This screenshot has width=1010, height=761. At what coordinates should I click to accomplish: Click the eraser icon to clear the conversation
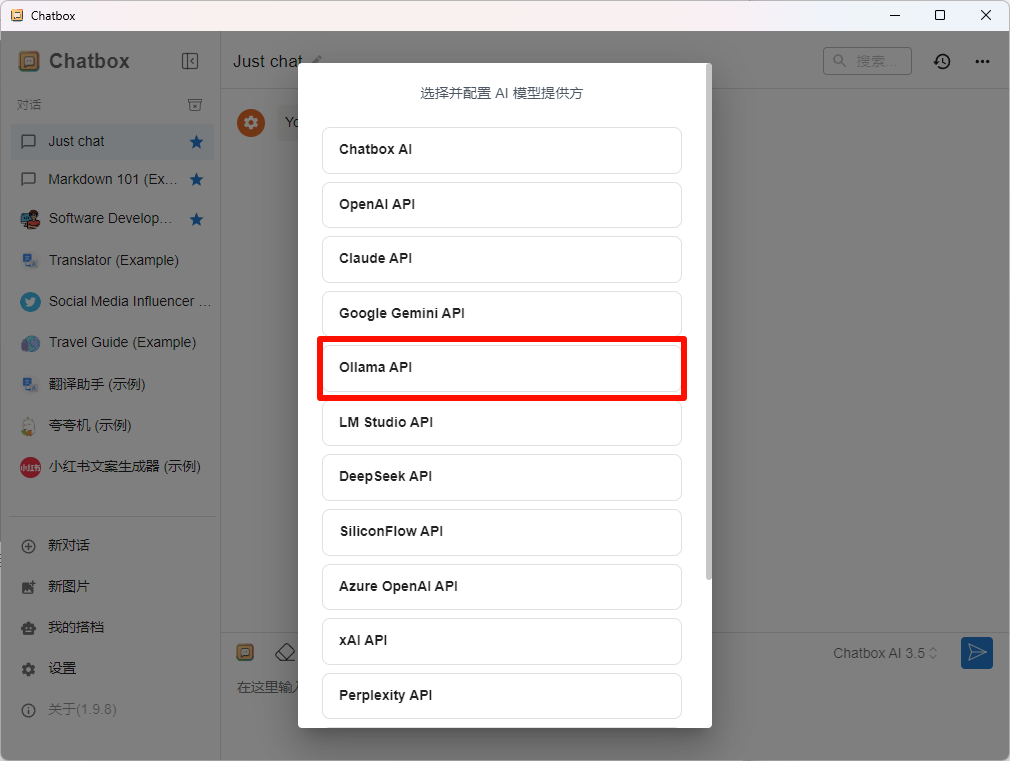pyautogui.click(x=284, y=651)
